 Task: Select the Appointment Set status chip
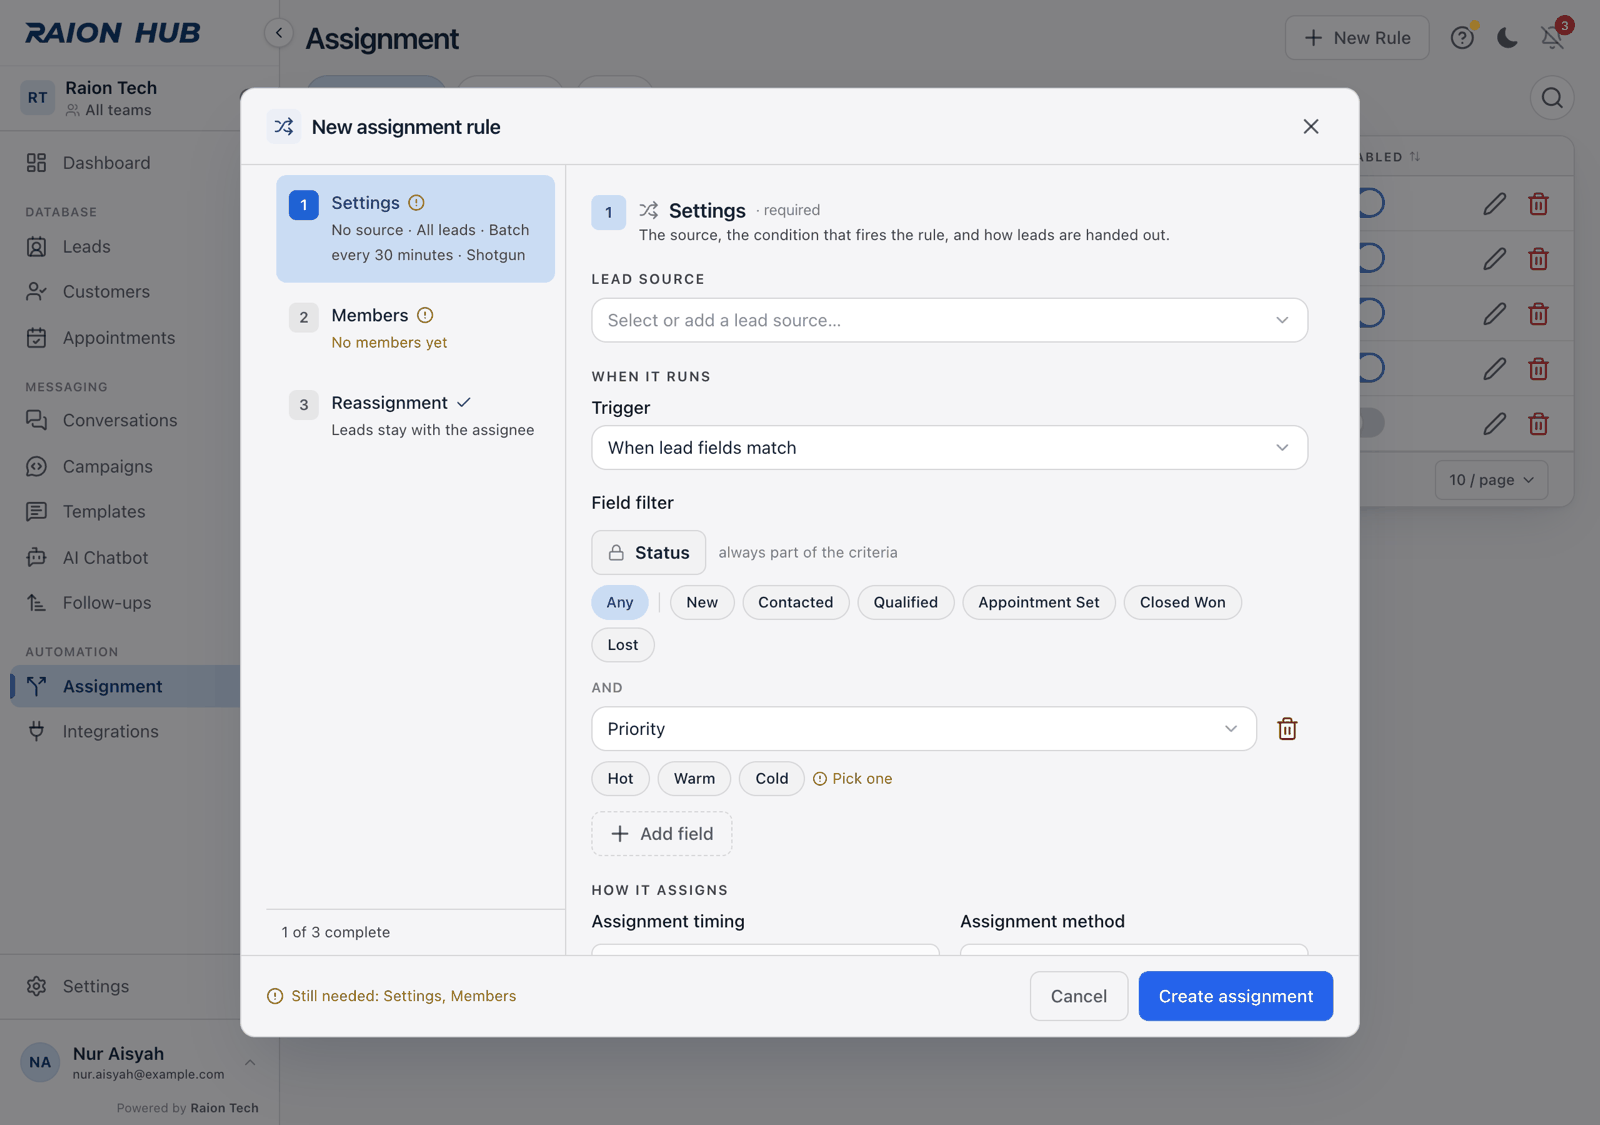1039,603
